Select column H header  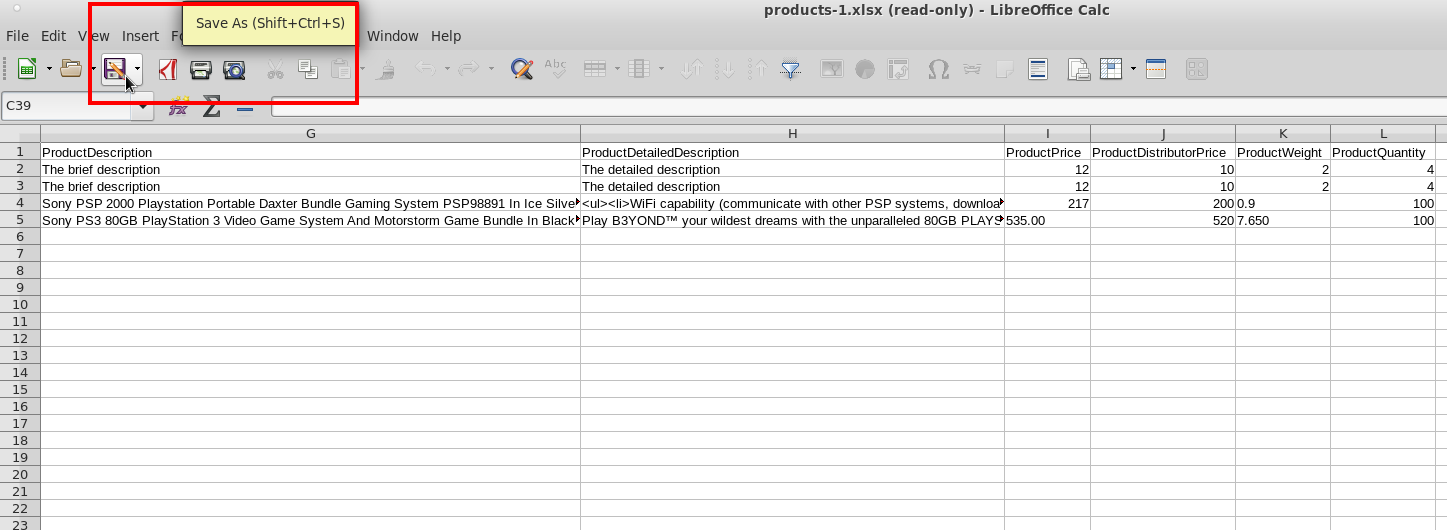click(x=792, y=134)
